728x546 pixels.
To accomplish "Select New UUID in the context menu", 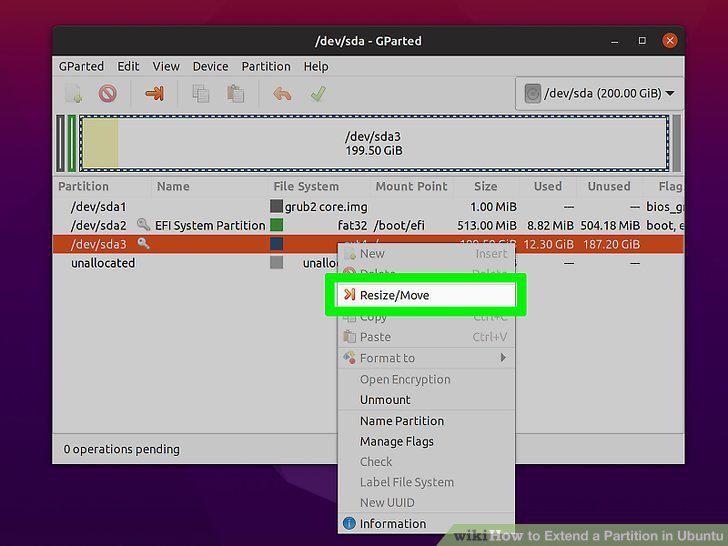I will 426,502.
